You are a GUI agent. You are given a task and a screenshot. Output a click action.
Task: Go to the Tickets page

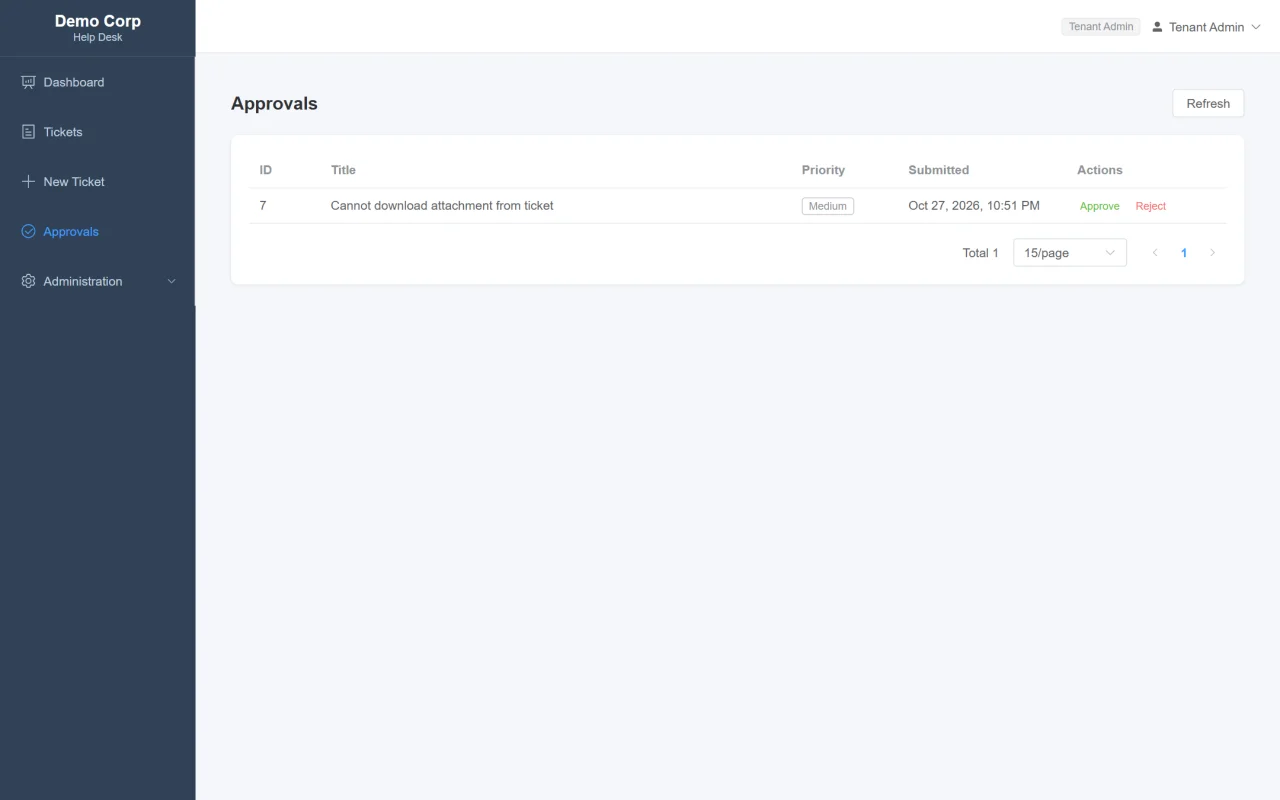(97, 132)
